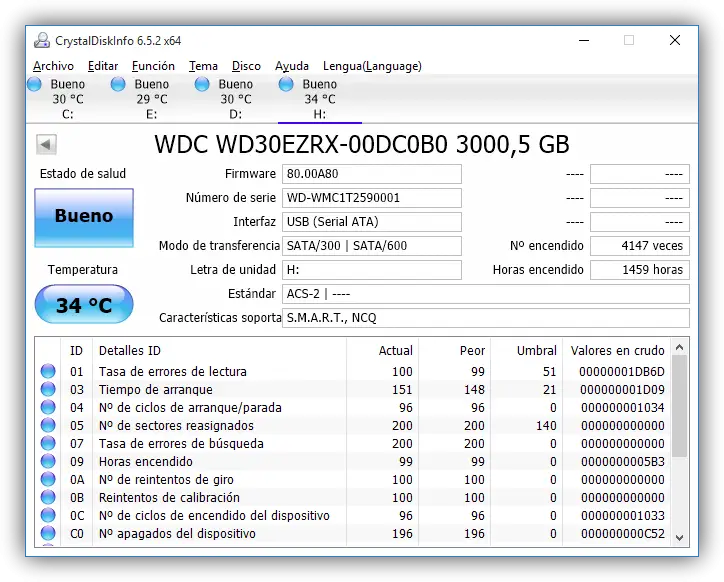Select the D: drive status orb
Viewport: 724px width, 582px height.
point(202,84)
